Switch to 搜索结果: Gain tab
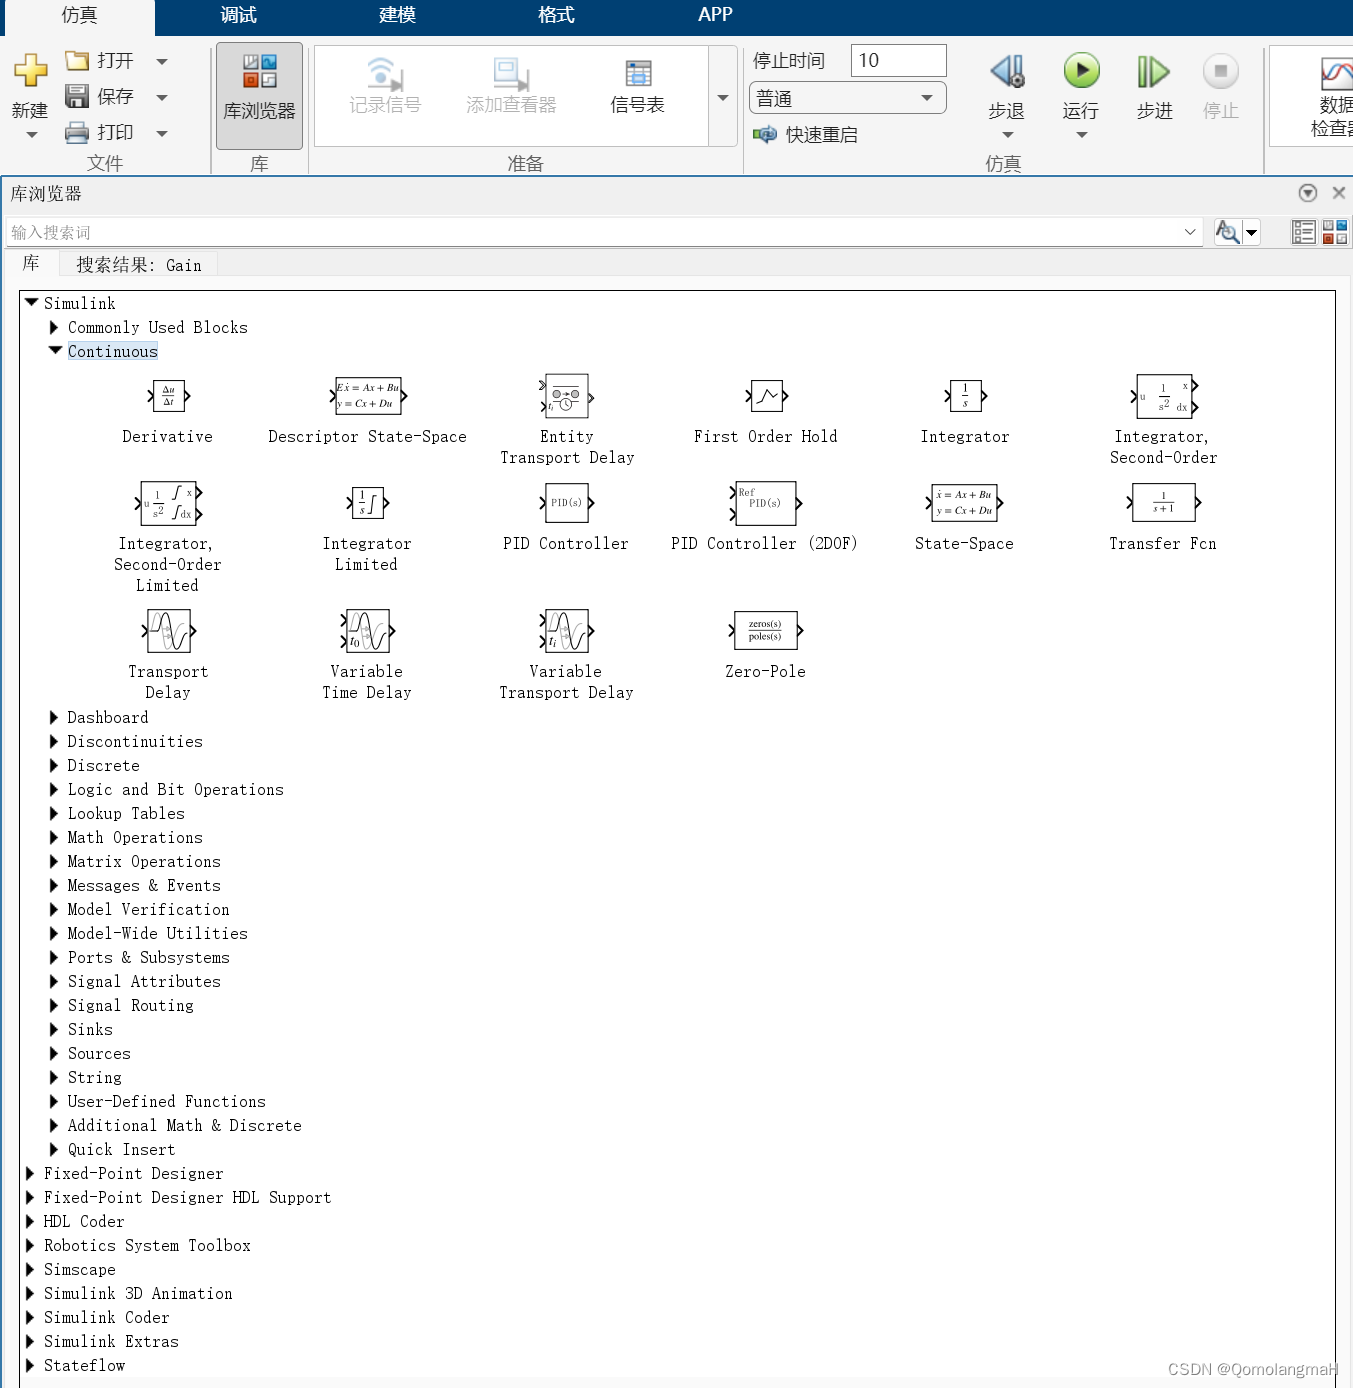 [x=139, y=265]
